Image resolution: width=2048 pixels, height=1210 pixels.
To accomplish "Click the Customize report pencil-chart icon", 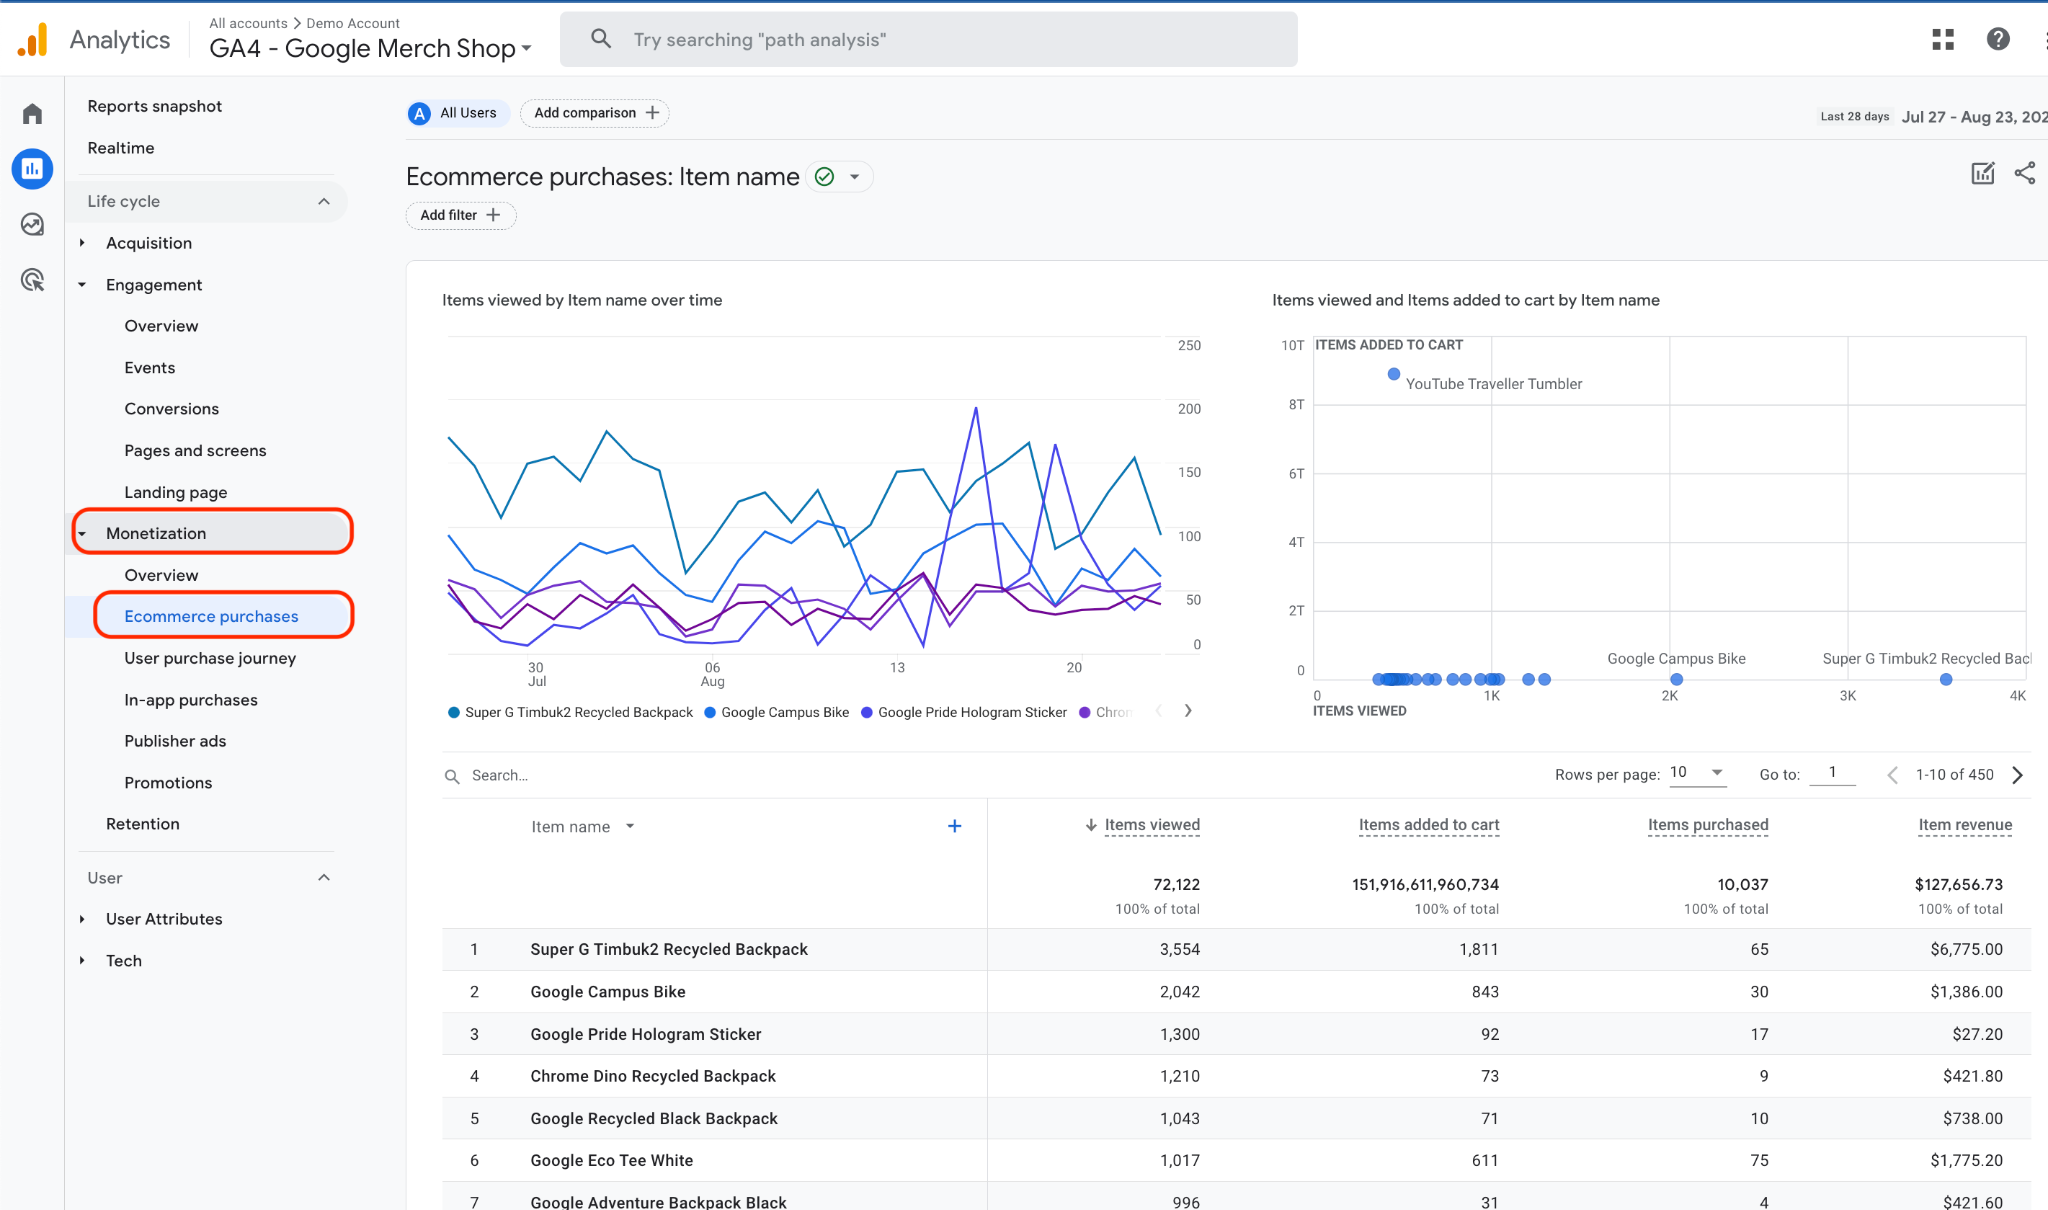I will tap(1982, 173).
